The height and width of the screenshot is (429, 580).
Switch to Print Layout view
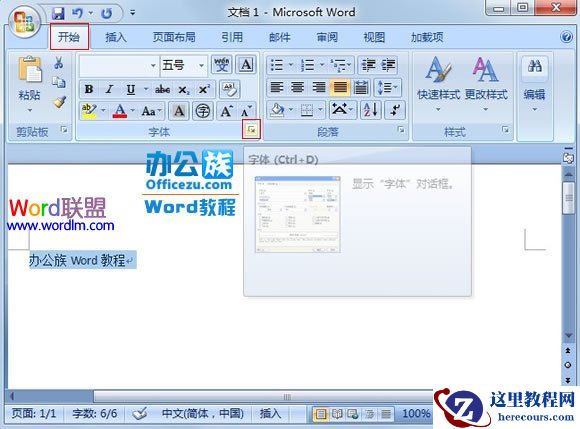pyautogui.click(x=321, y=414)
